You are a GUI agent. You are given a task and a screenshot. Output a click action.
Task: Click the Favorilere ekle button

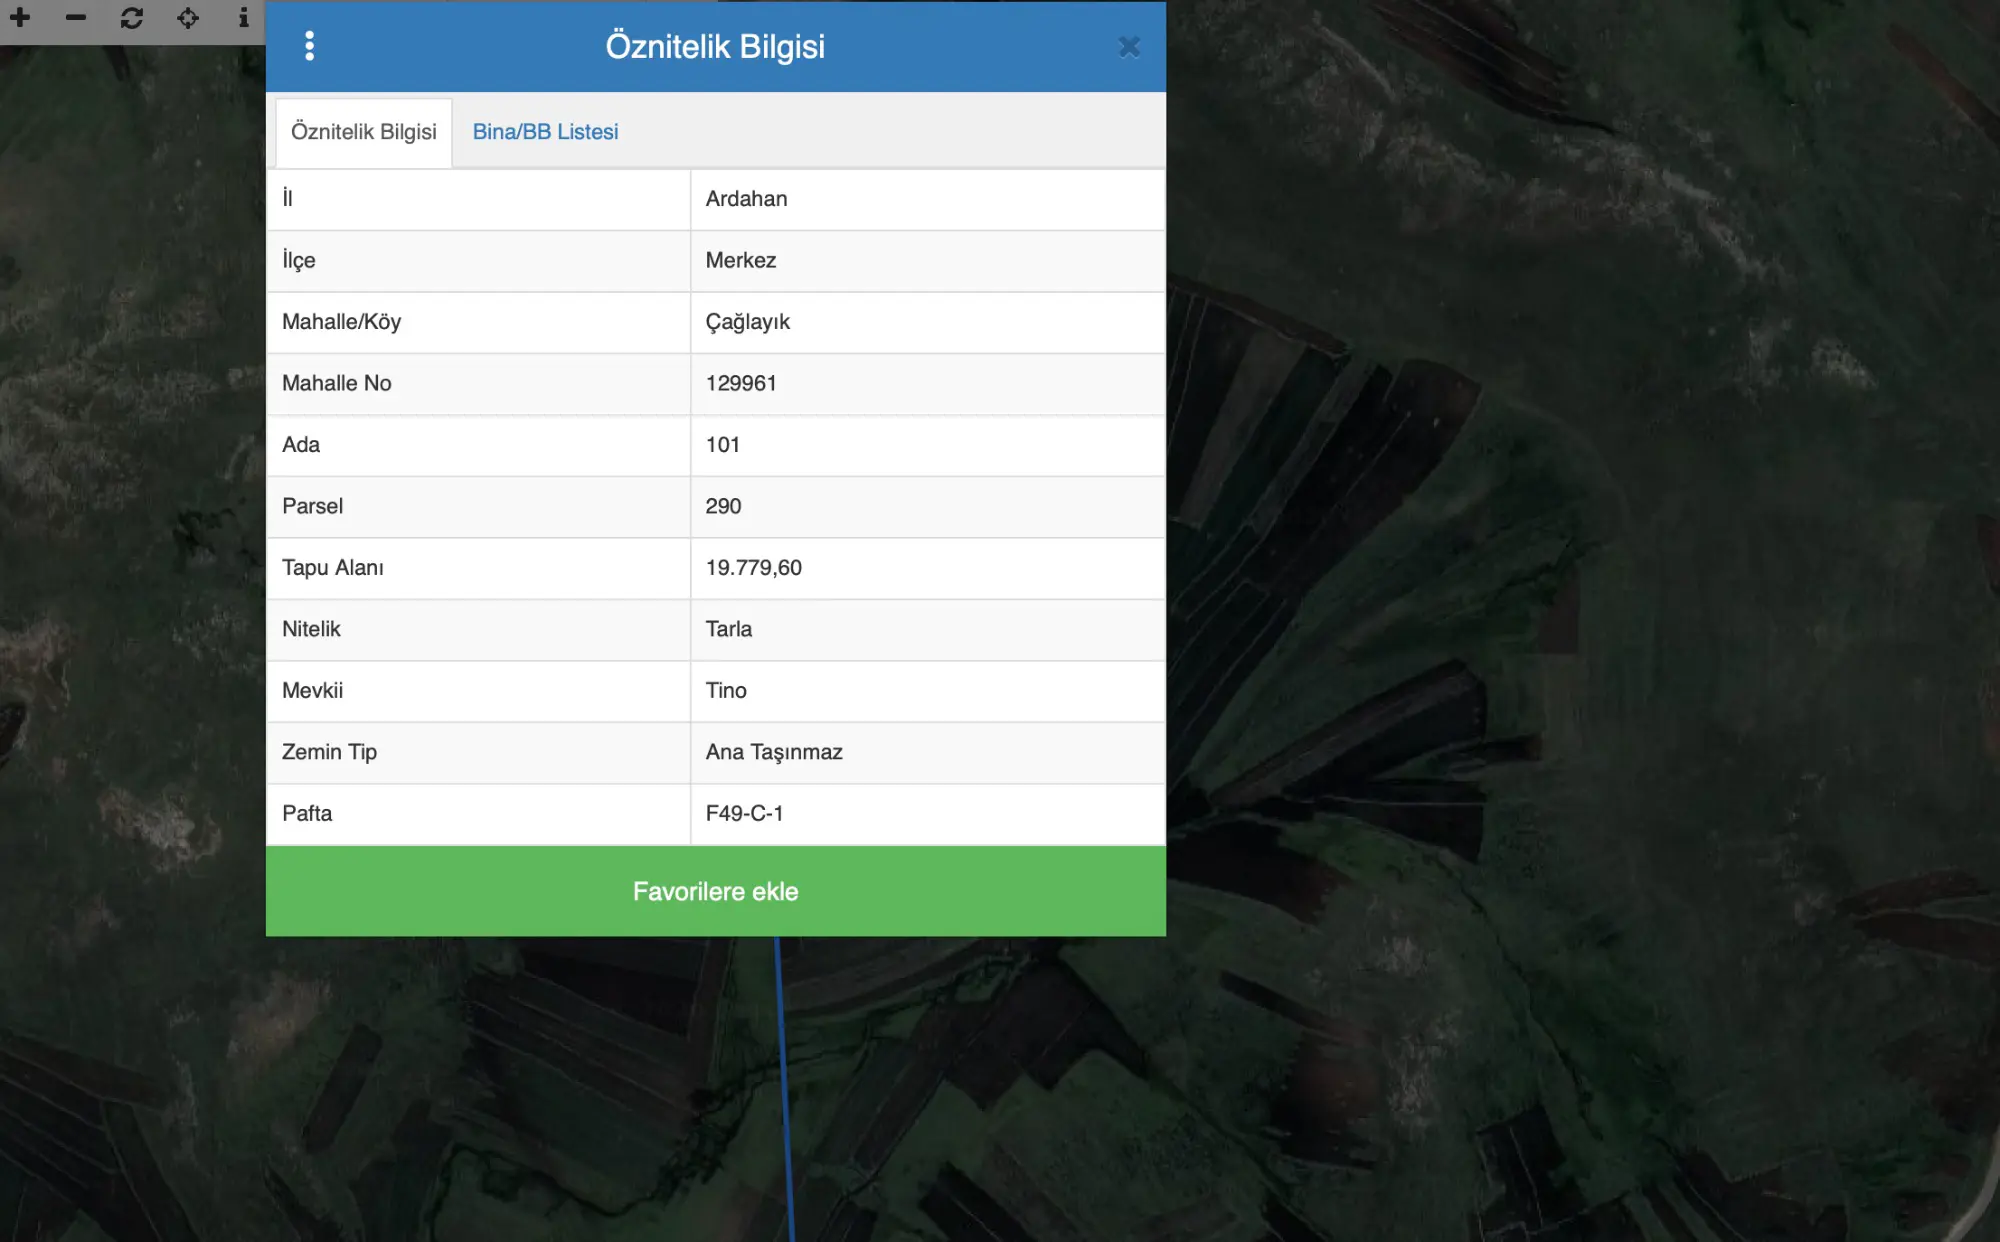716,891
